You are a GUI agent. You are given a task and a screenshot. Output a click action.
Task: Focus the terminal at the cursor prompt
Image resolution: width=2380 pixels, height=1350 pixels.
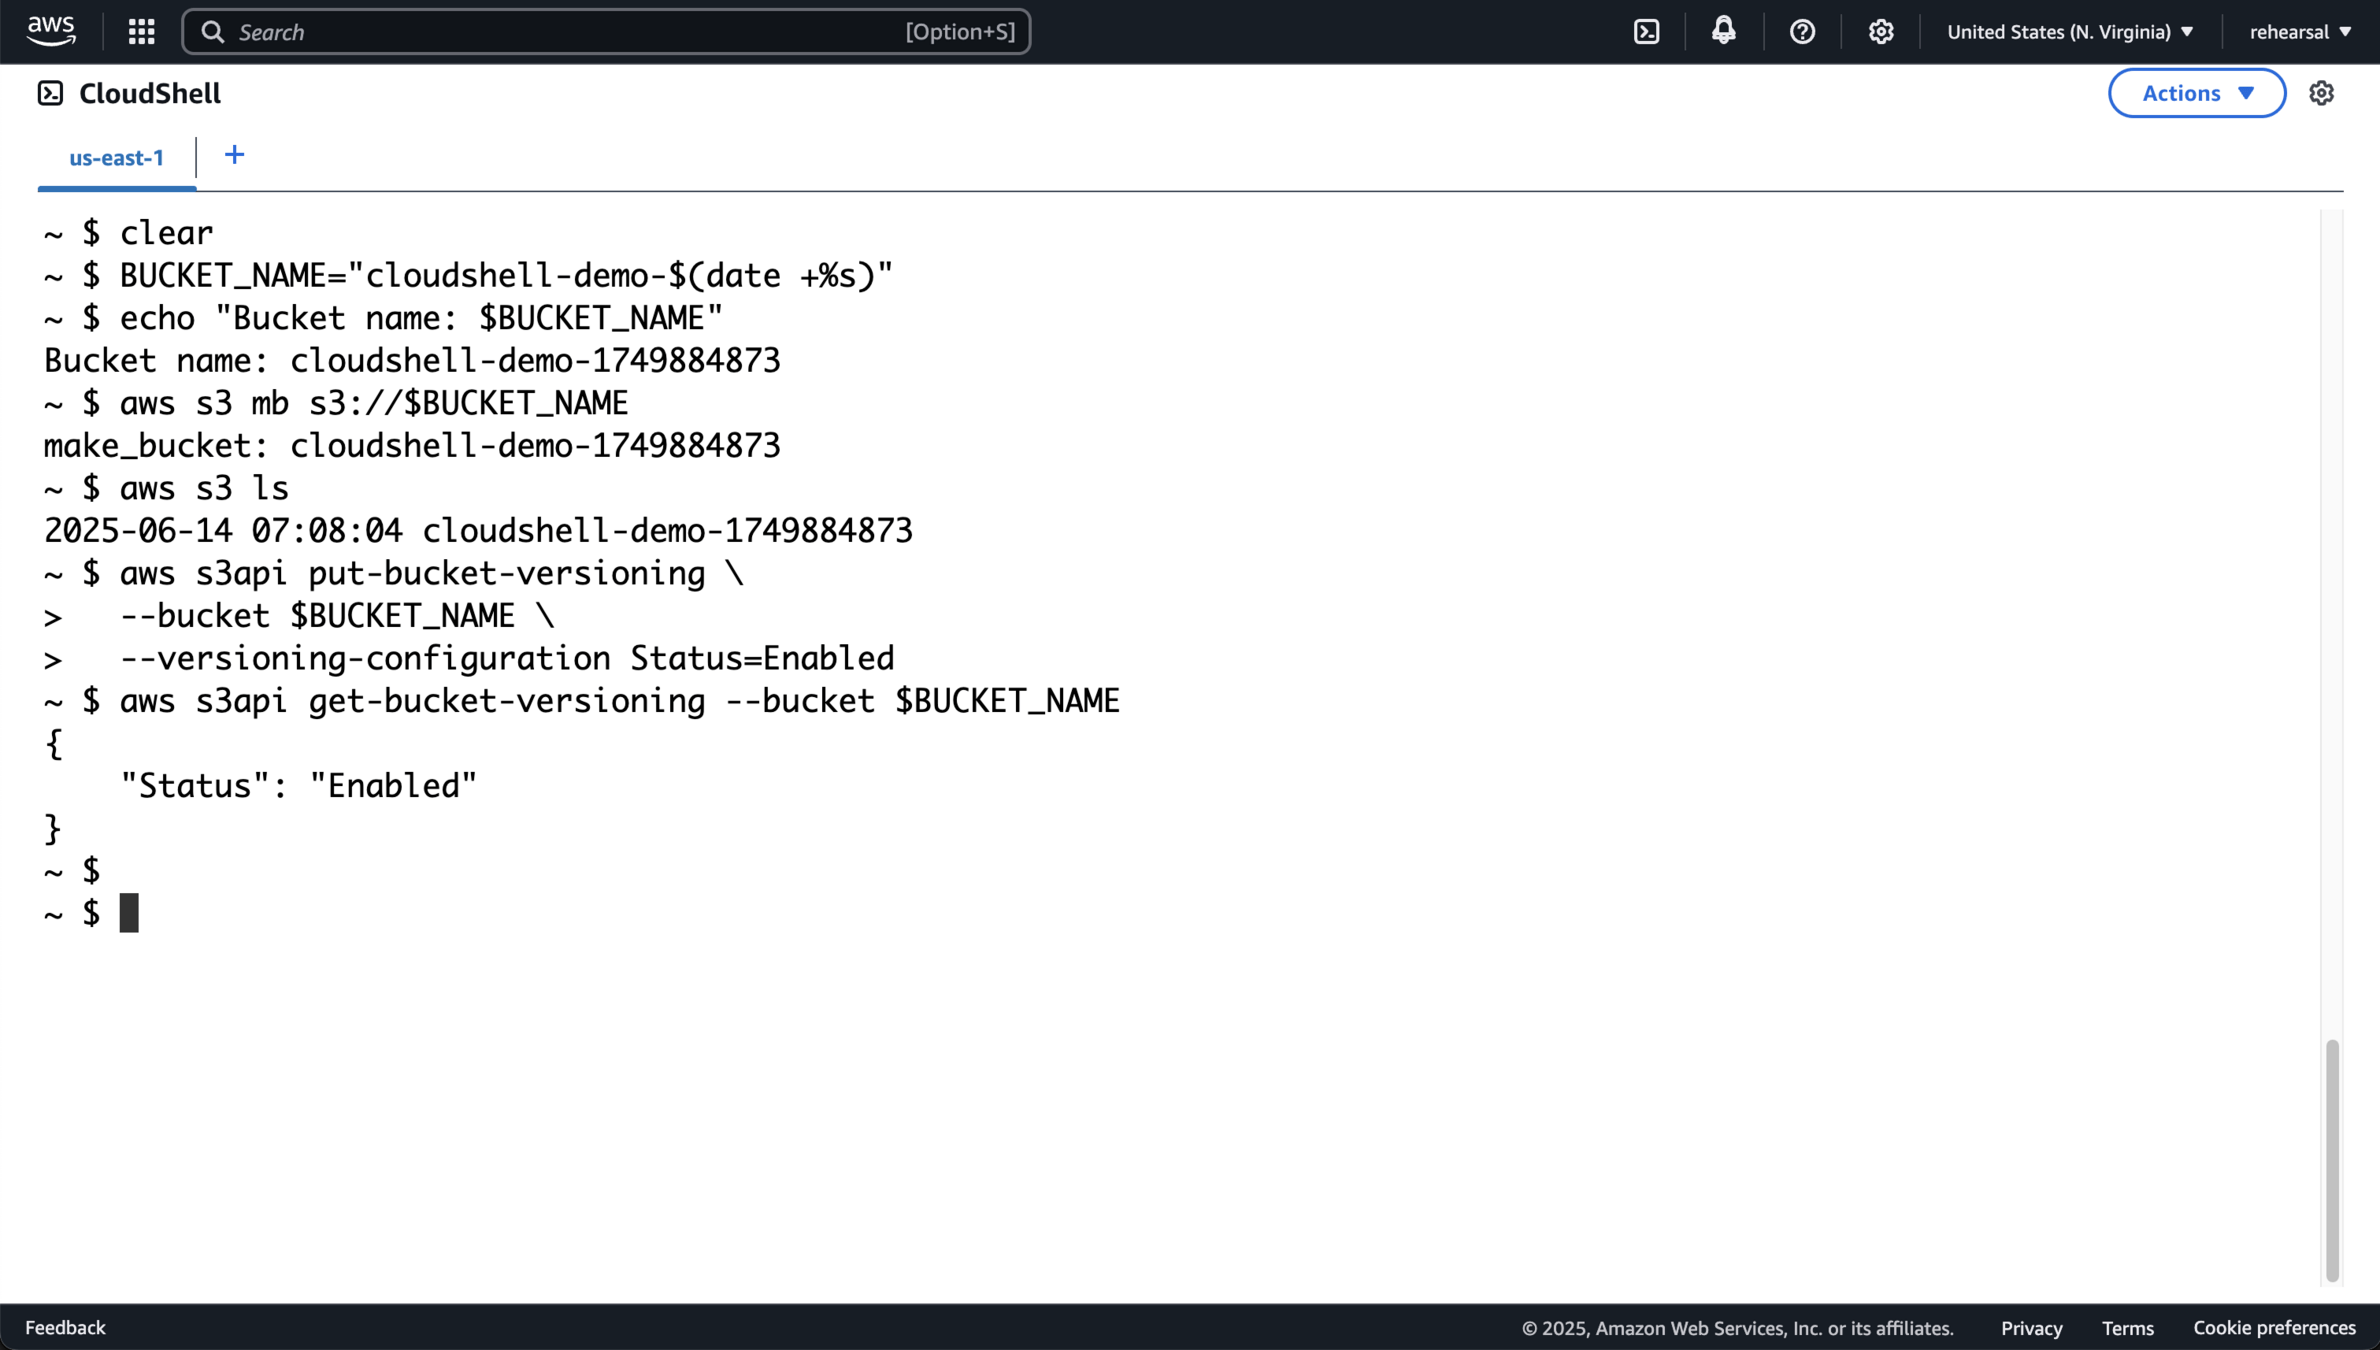pos(130,913)
